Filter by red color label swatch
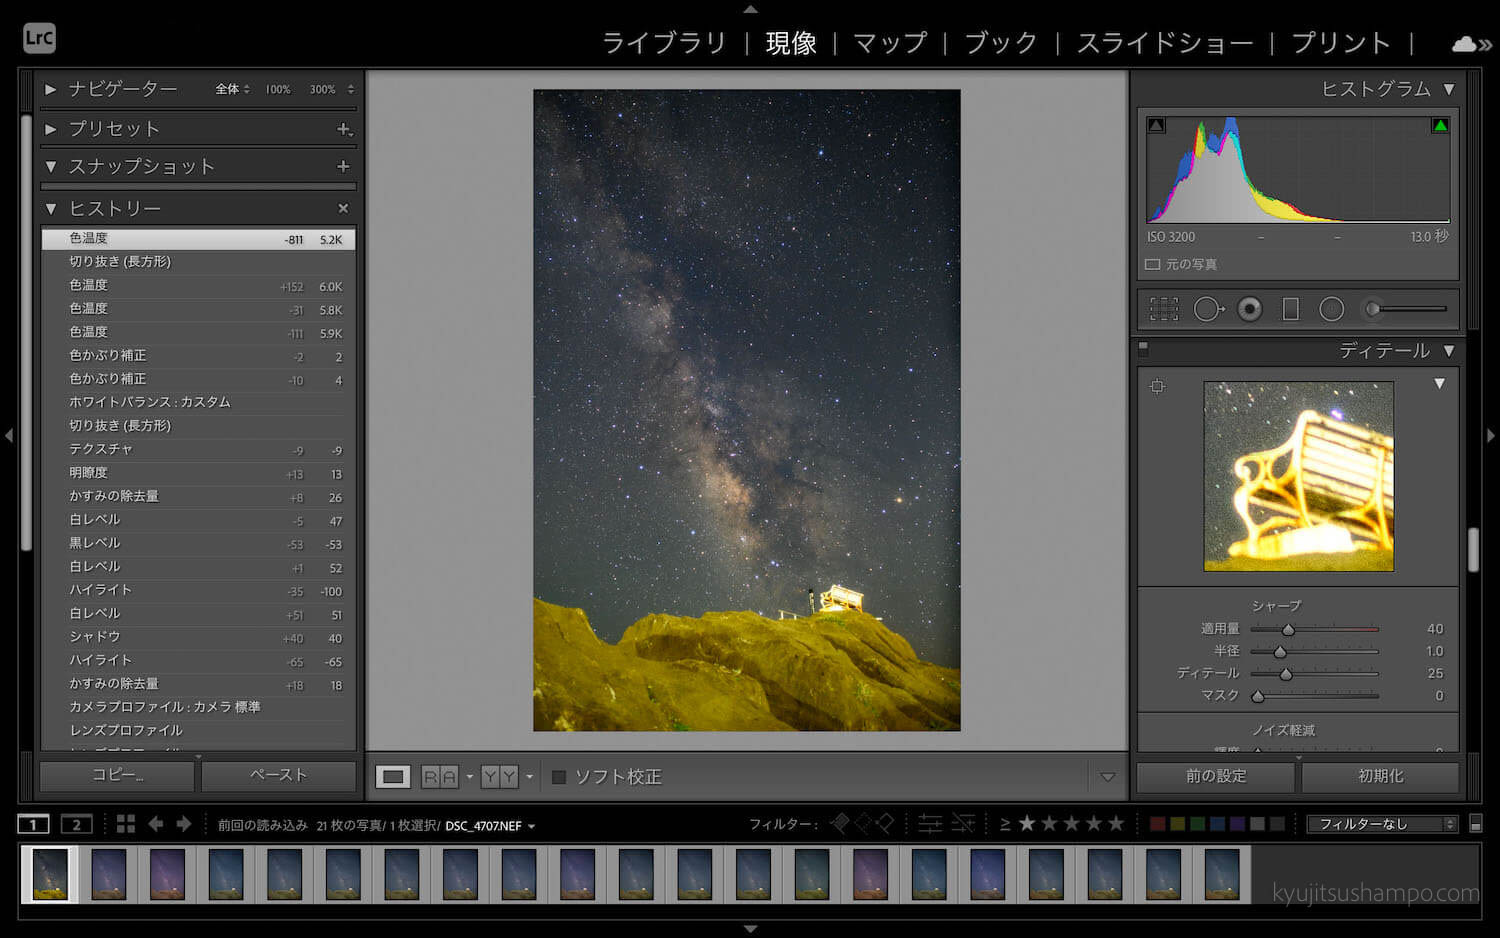The height and width of the screenshot is (938, 1500). pyautogui.click(x=1157, y=824)
